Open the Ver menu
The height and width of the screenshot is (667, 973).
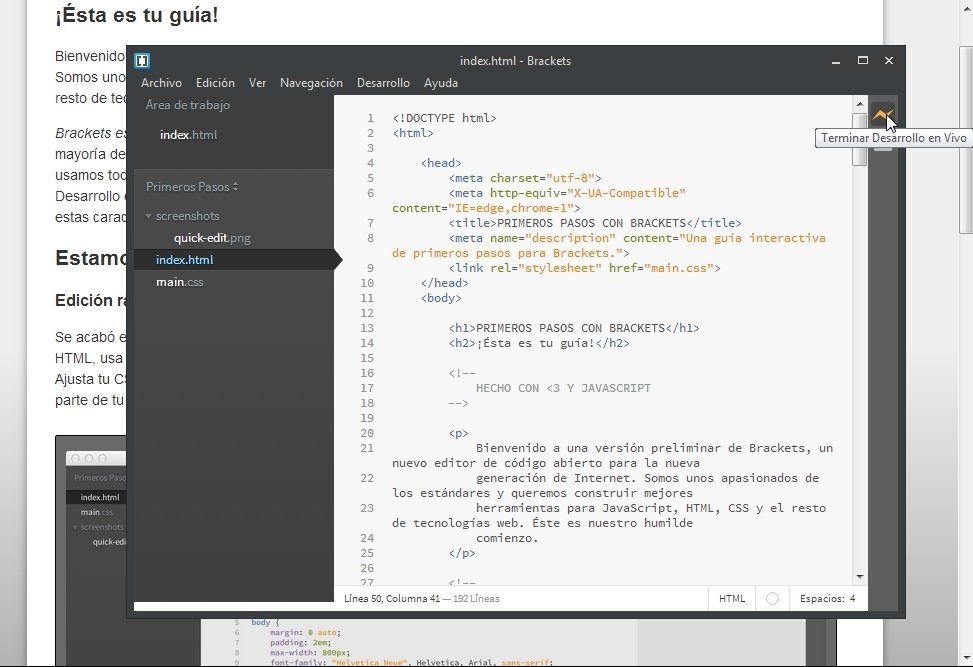pyautogui.click(x=258, y=83)
